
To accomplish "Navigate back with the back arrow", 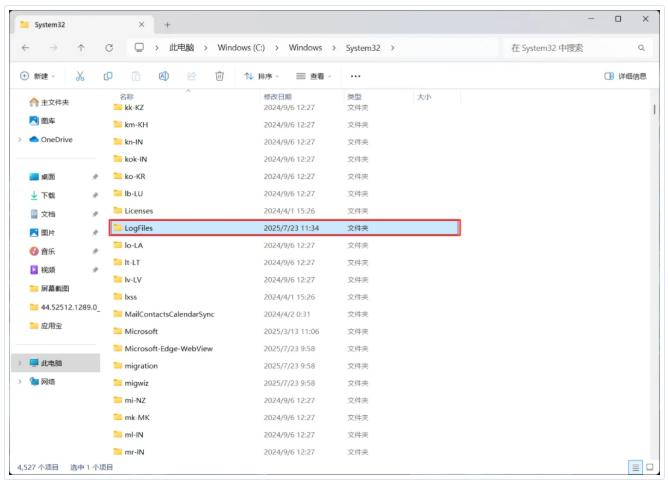I will [25, 47].
